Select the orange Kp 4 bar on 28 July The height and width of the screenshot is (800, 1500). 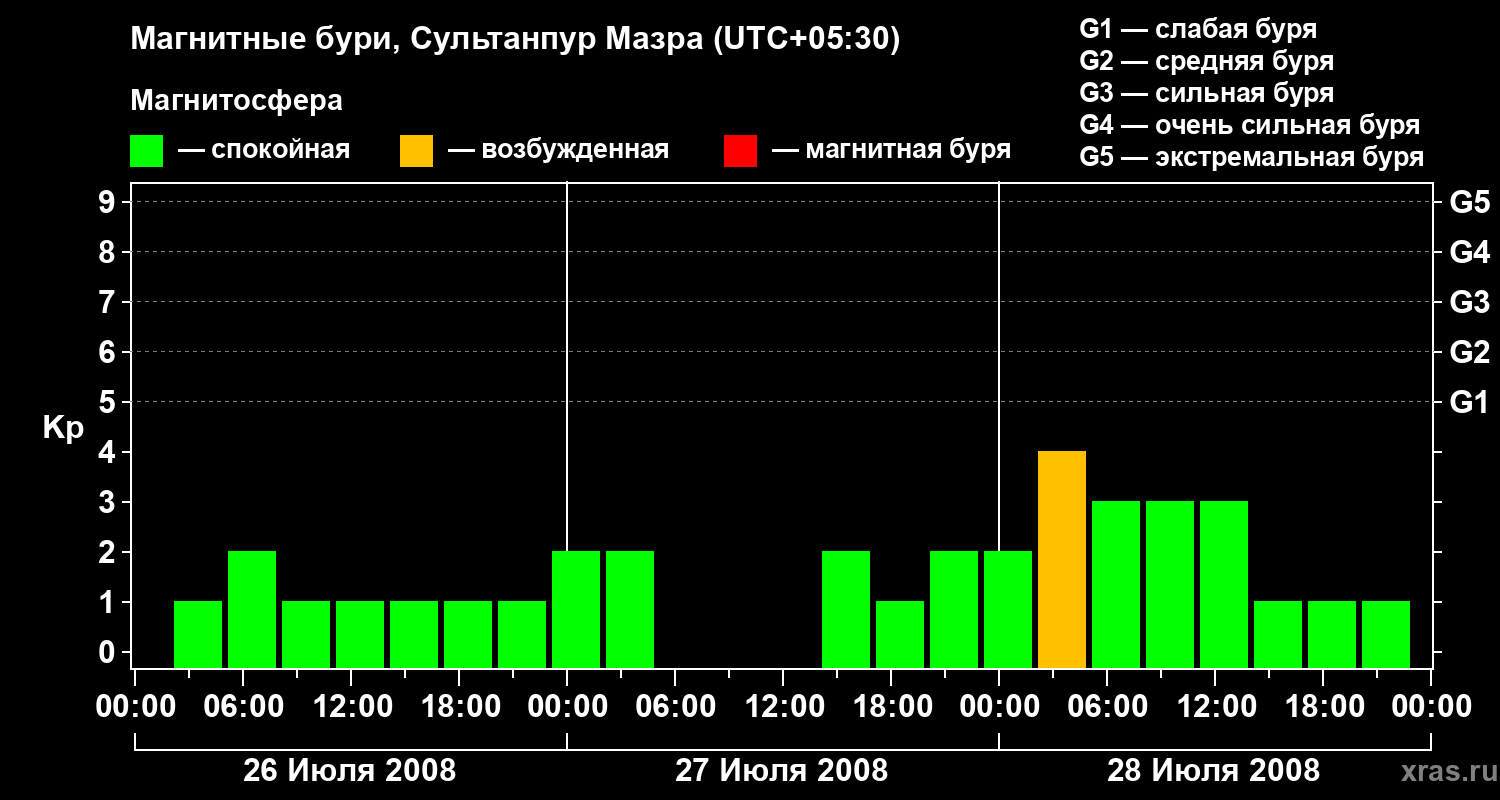(1062, 560)
